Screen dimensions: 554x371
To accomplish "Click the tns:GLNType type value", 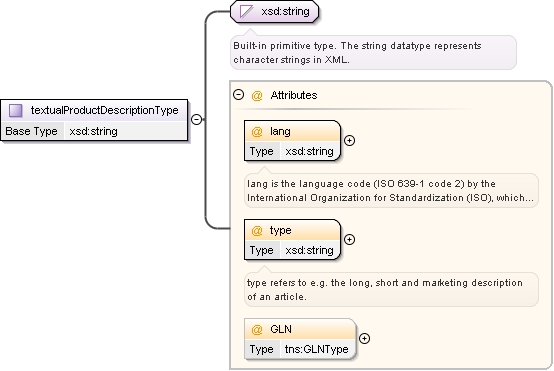I will click(317, 349).
